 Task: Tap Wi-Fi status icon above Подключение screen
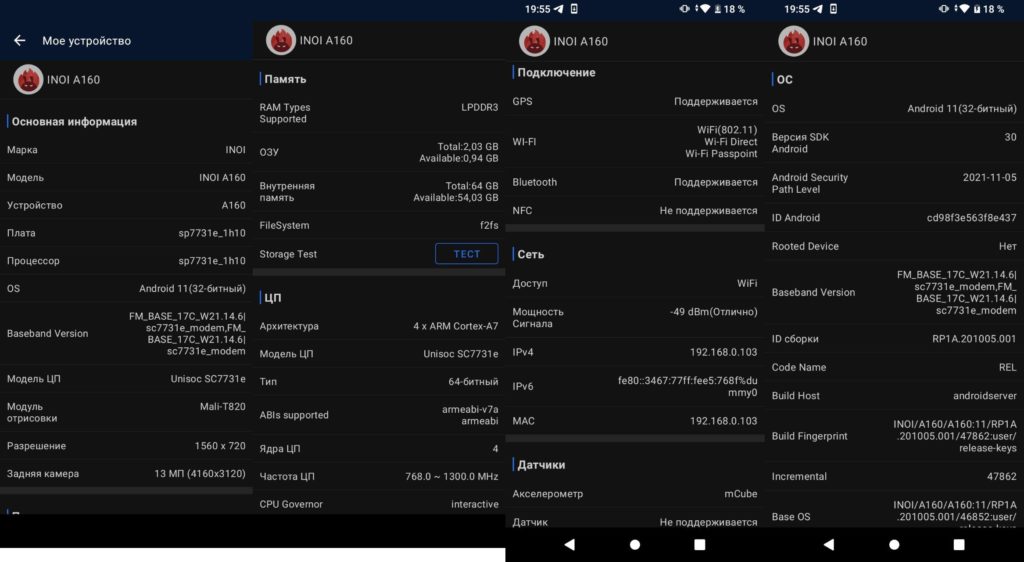[703, 9]
